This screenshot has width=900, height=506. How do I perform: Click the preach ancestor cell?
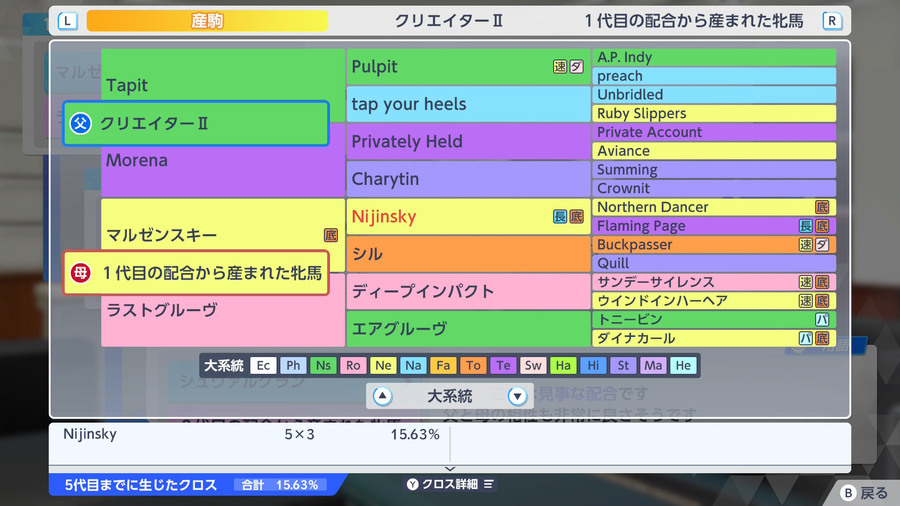(713, 76)
